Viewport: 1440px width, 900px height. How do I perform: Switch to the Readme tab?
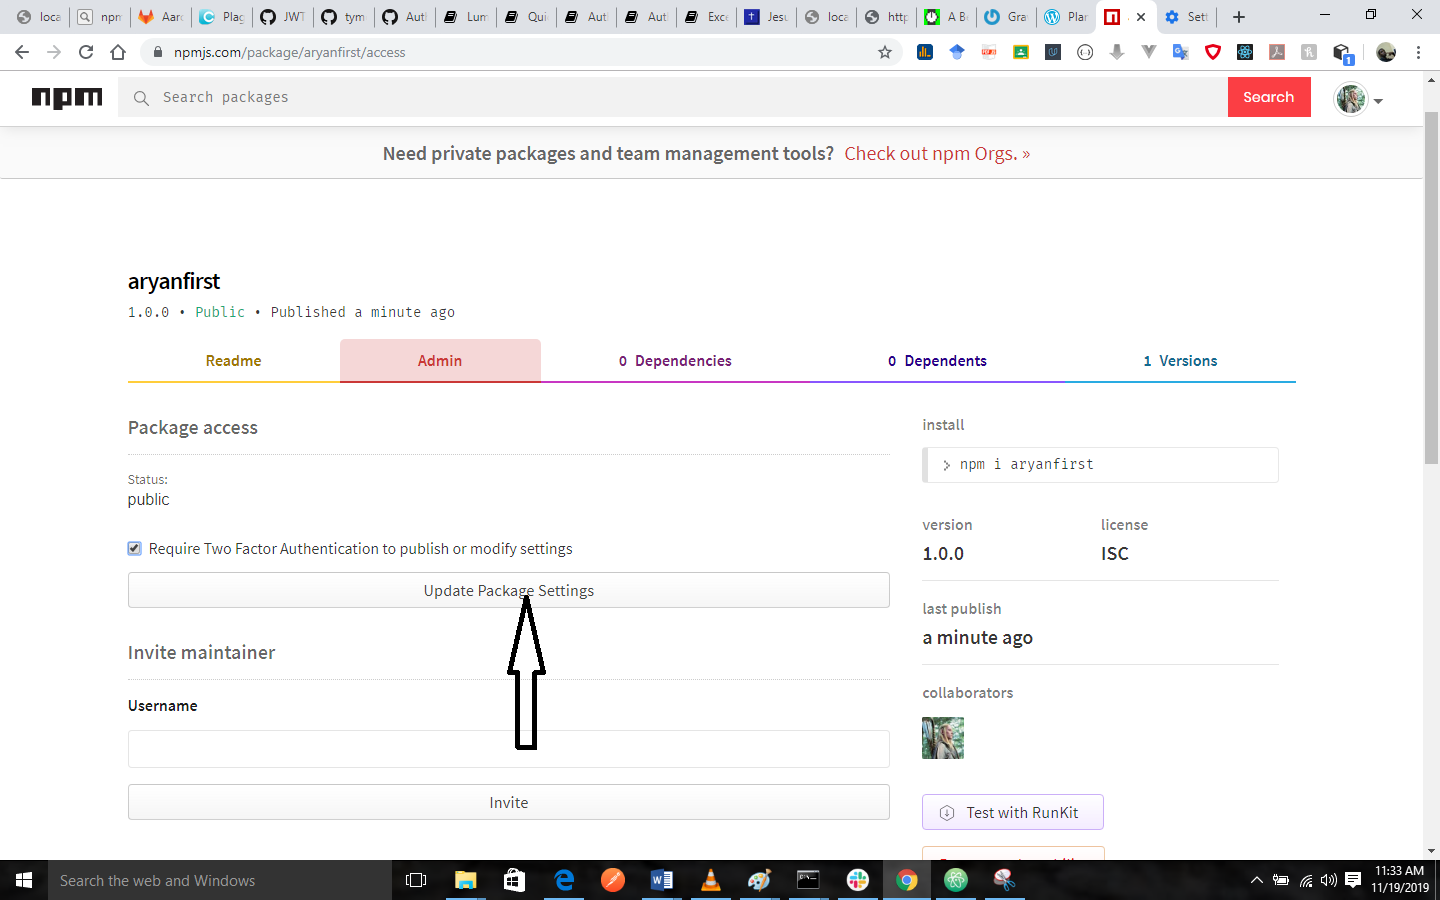click(233, 361)
